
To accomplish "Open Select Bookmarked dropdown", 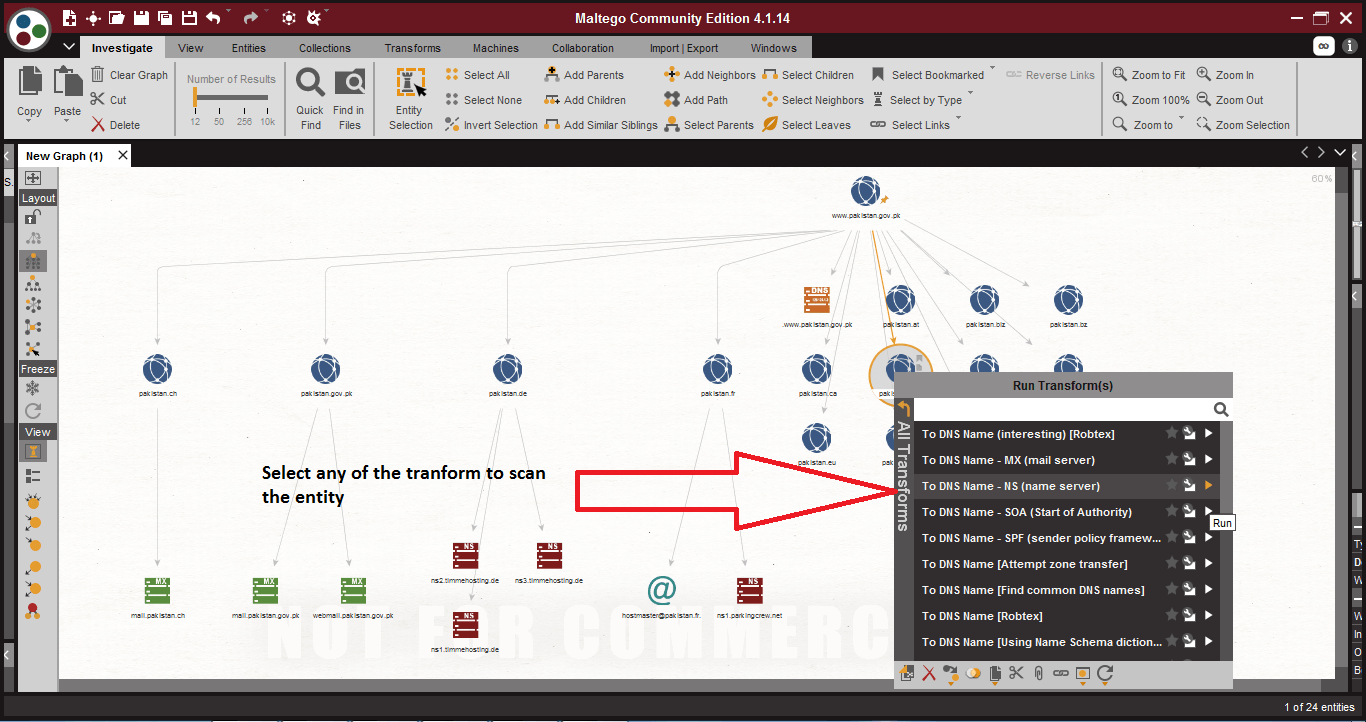I will (x=993, y=69).
